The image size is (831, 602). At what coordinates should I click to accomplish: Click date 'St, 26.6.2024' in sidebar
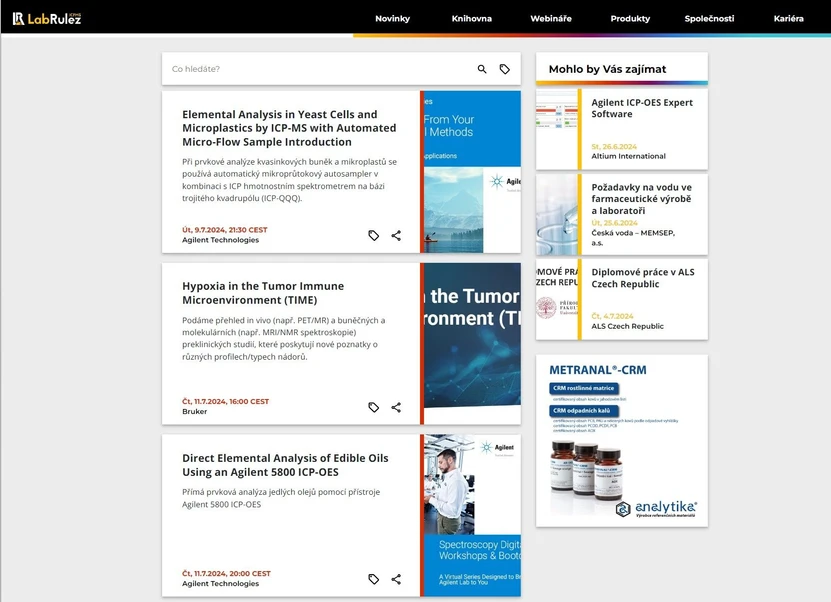click(x=614, y=147)
